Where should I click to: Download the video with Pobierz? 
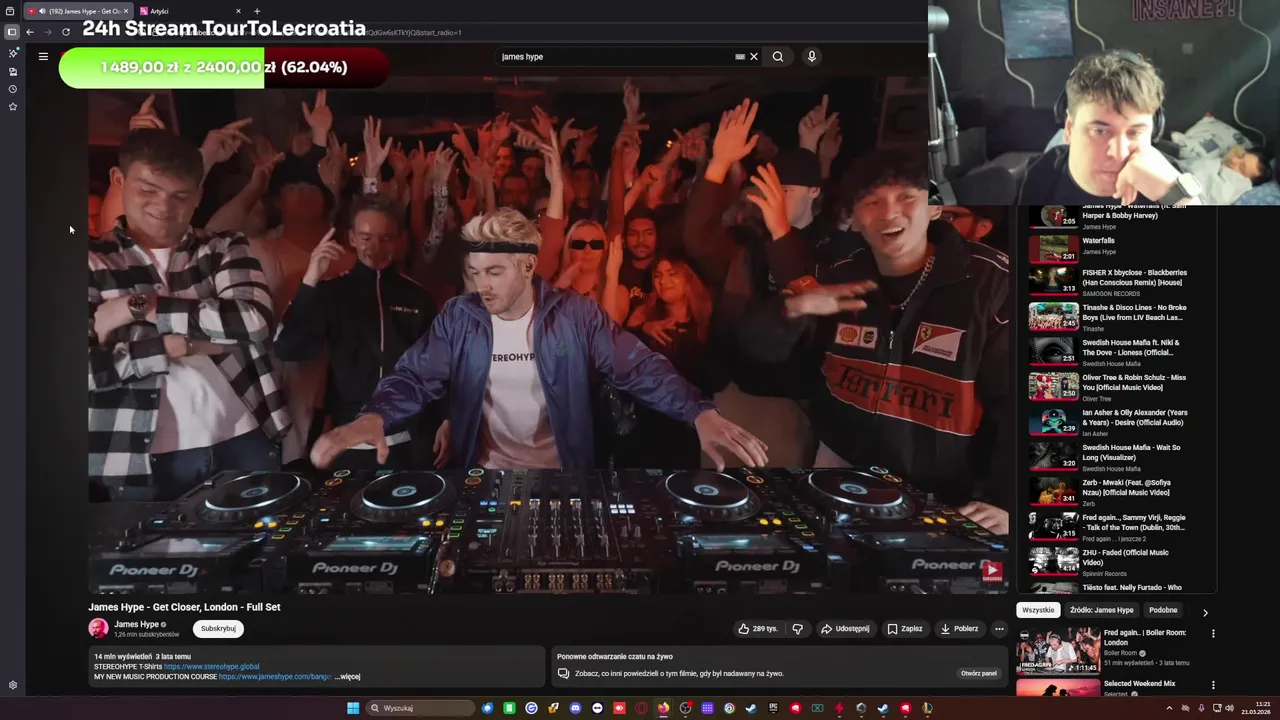[x=959, y=629]
